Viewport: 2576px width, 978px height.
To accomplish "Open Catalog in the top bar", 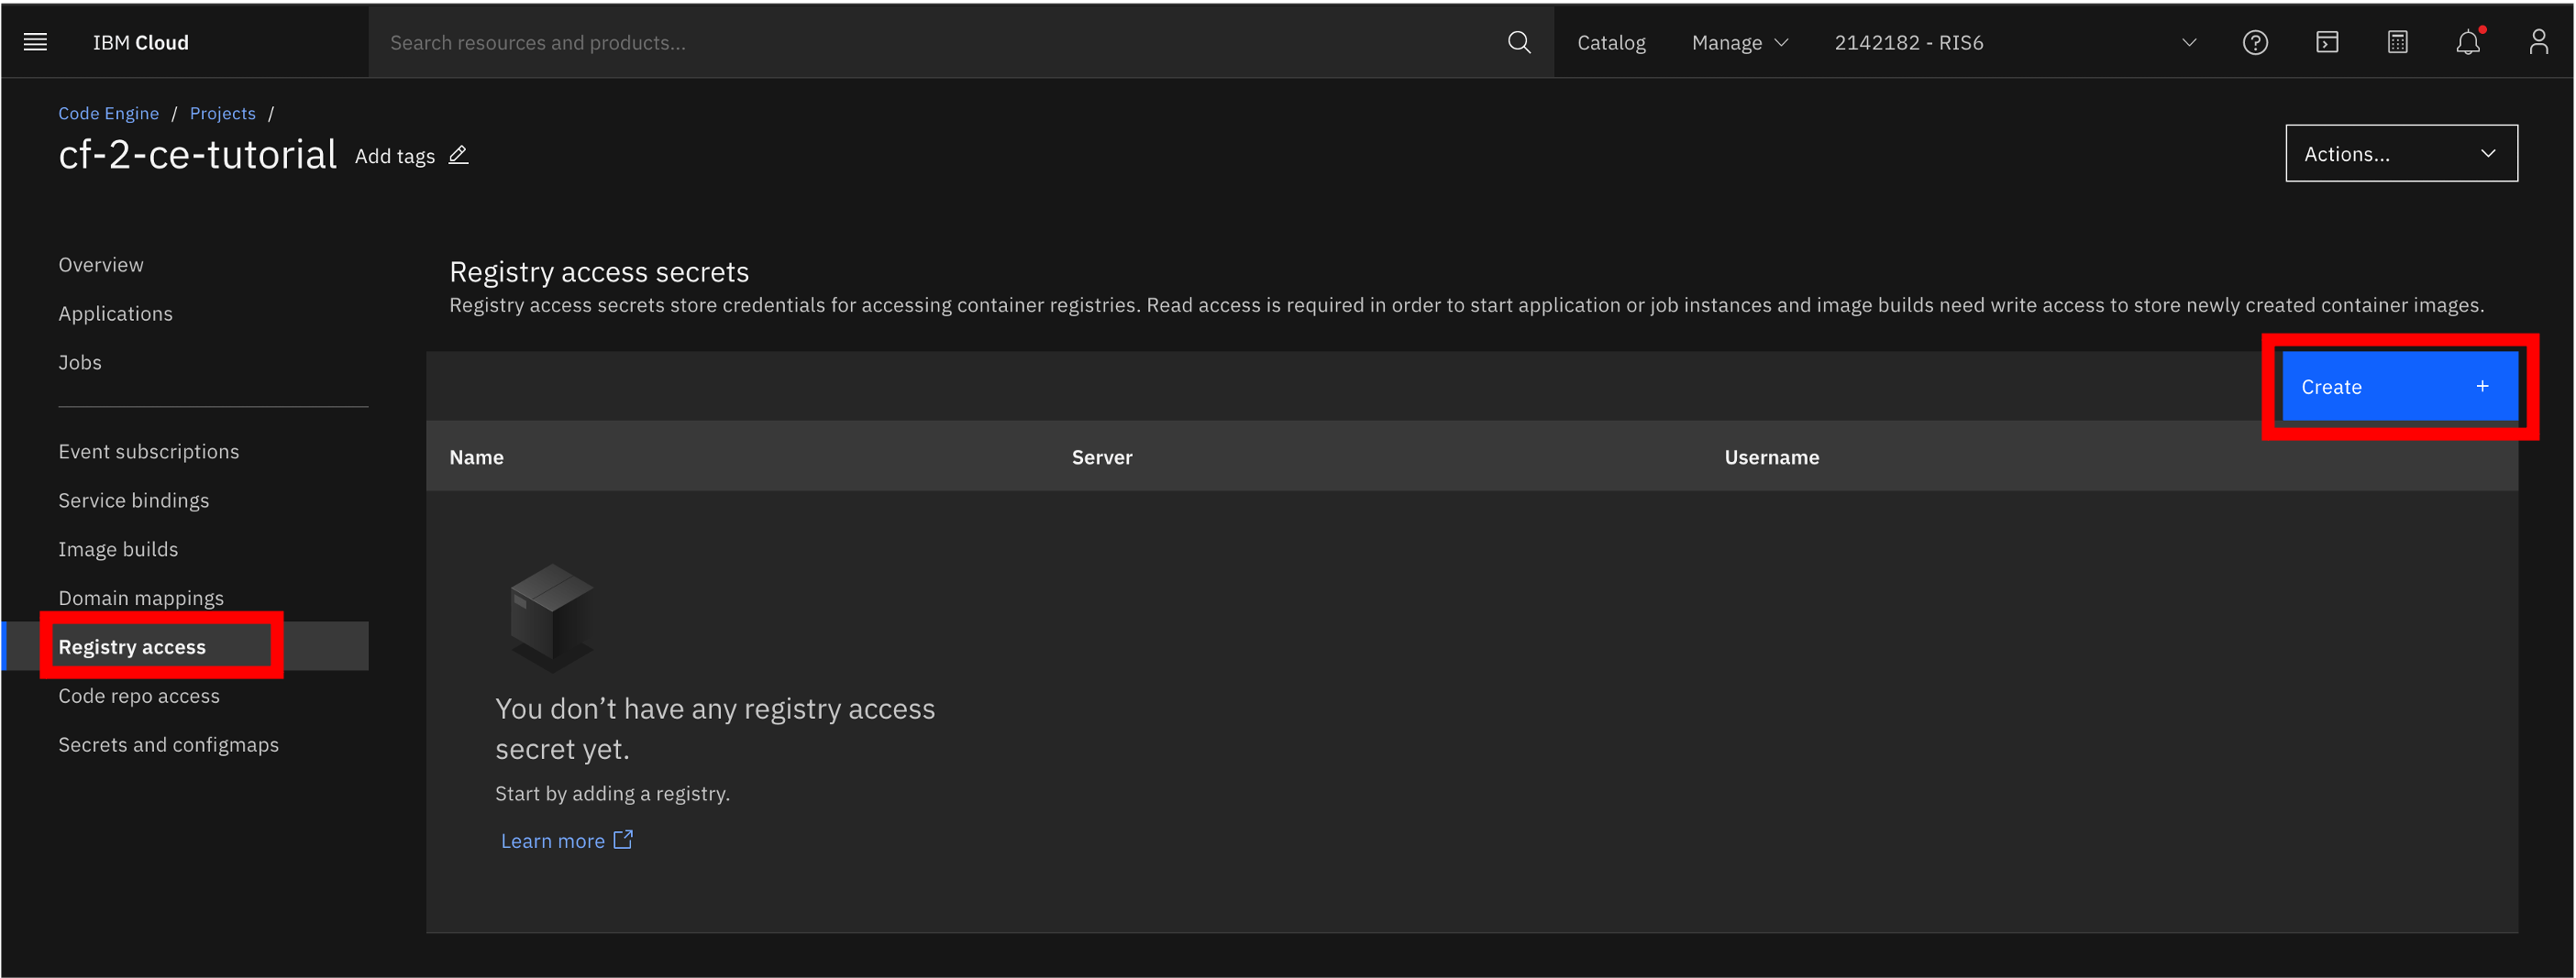I will tap(1610, 42).
